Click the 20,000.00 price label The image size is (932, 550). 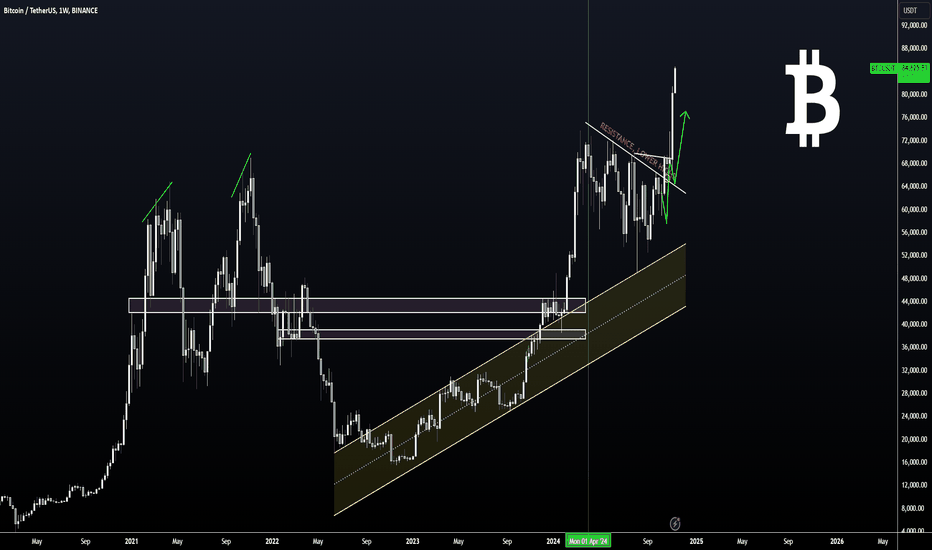[914, 439]
